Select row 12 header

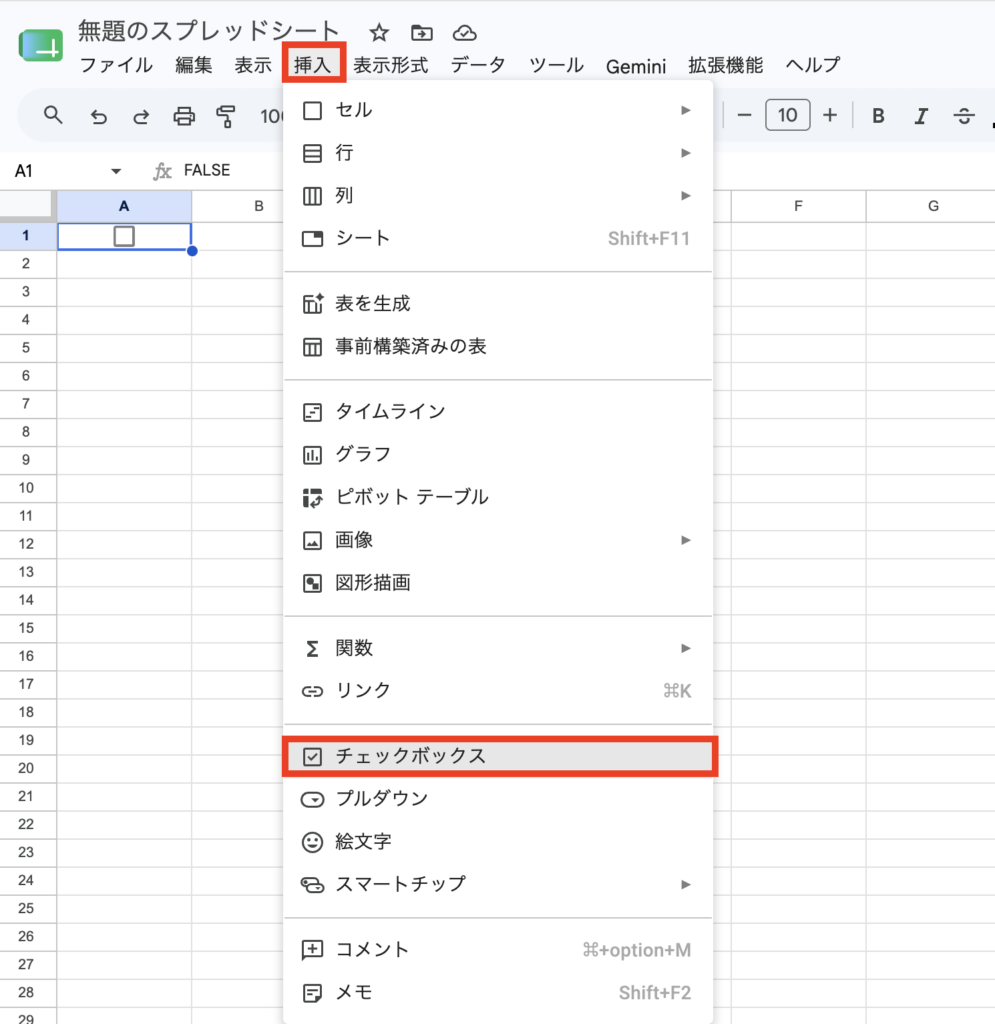coord(26,544)
